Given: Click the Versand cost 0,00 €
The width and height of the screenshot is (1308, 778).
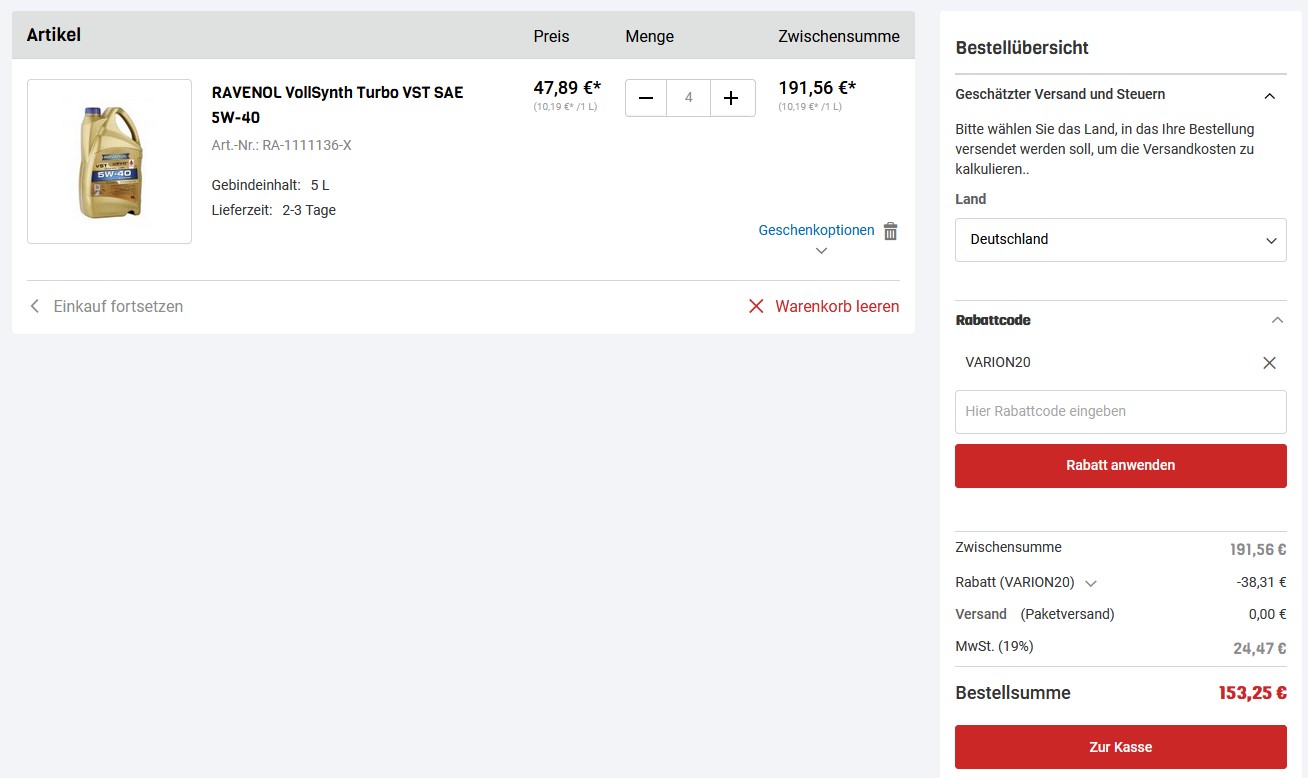Looking at the screenshot, I should (1268, 615).
